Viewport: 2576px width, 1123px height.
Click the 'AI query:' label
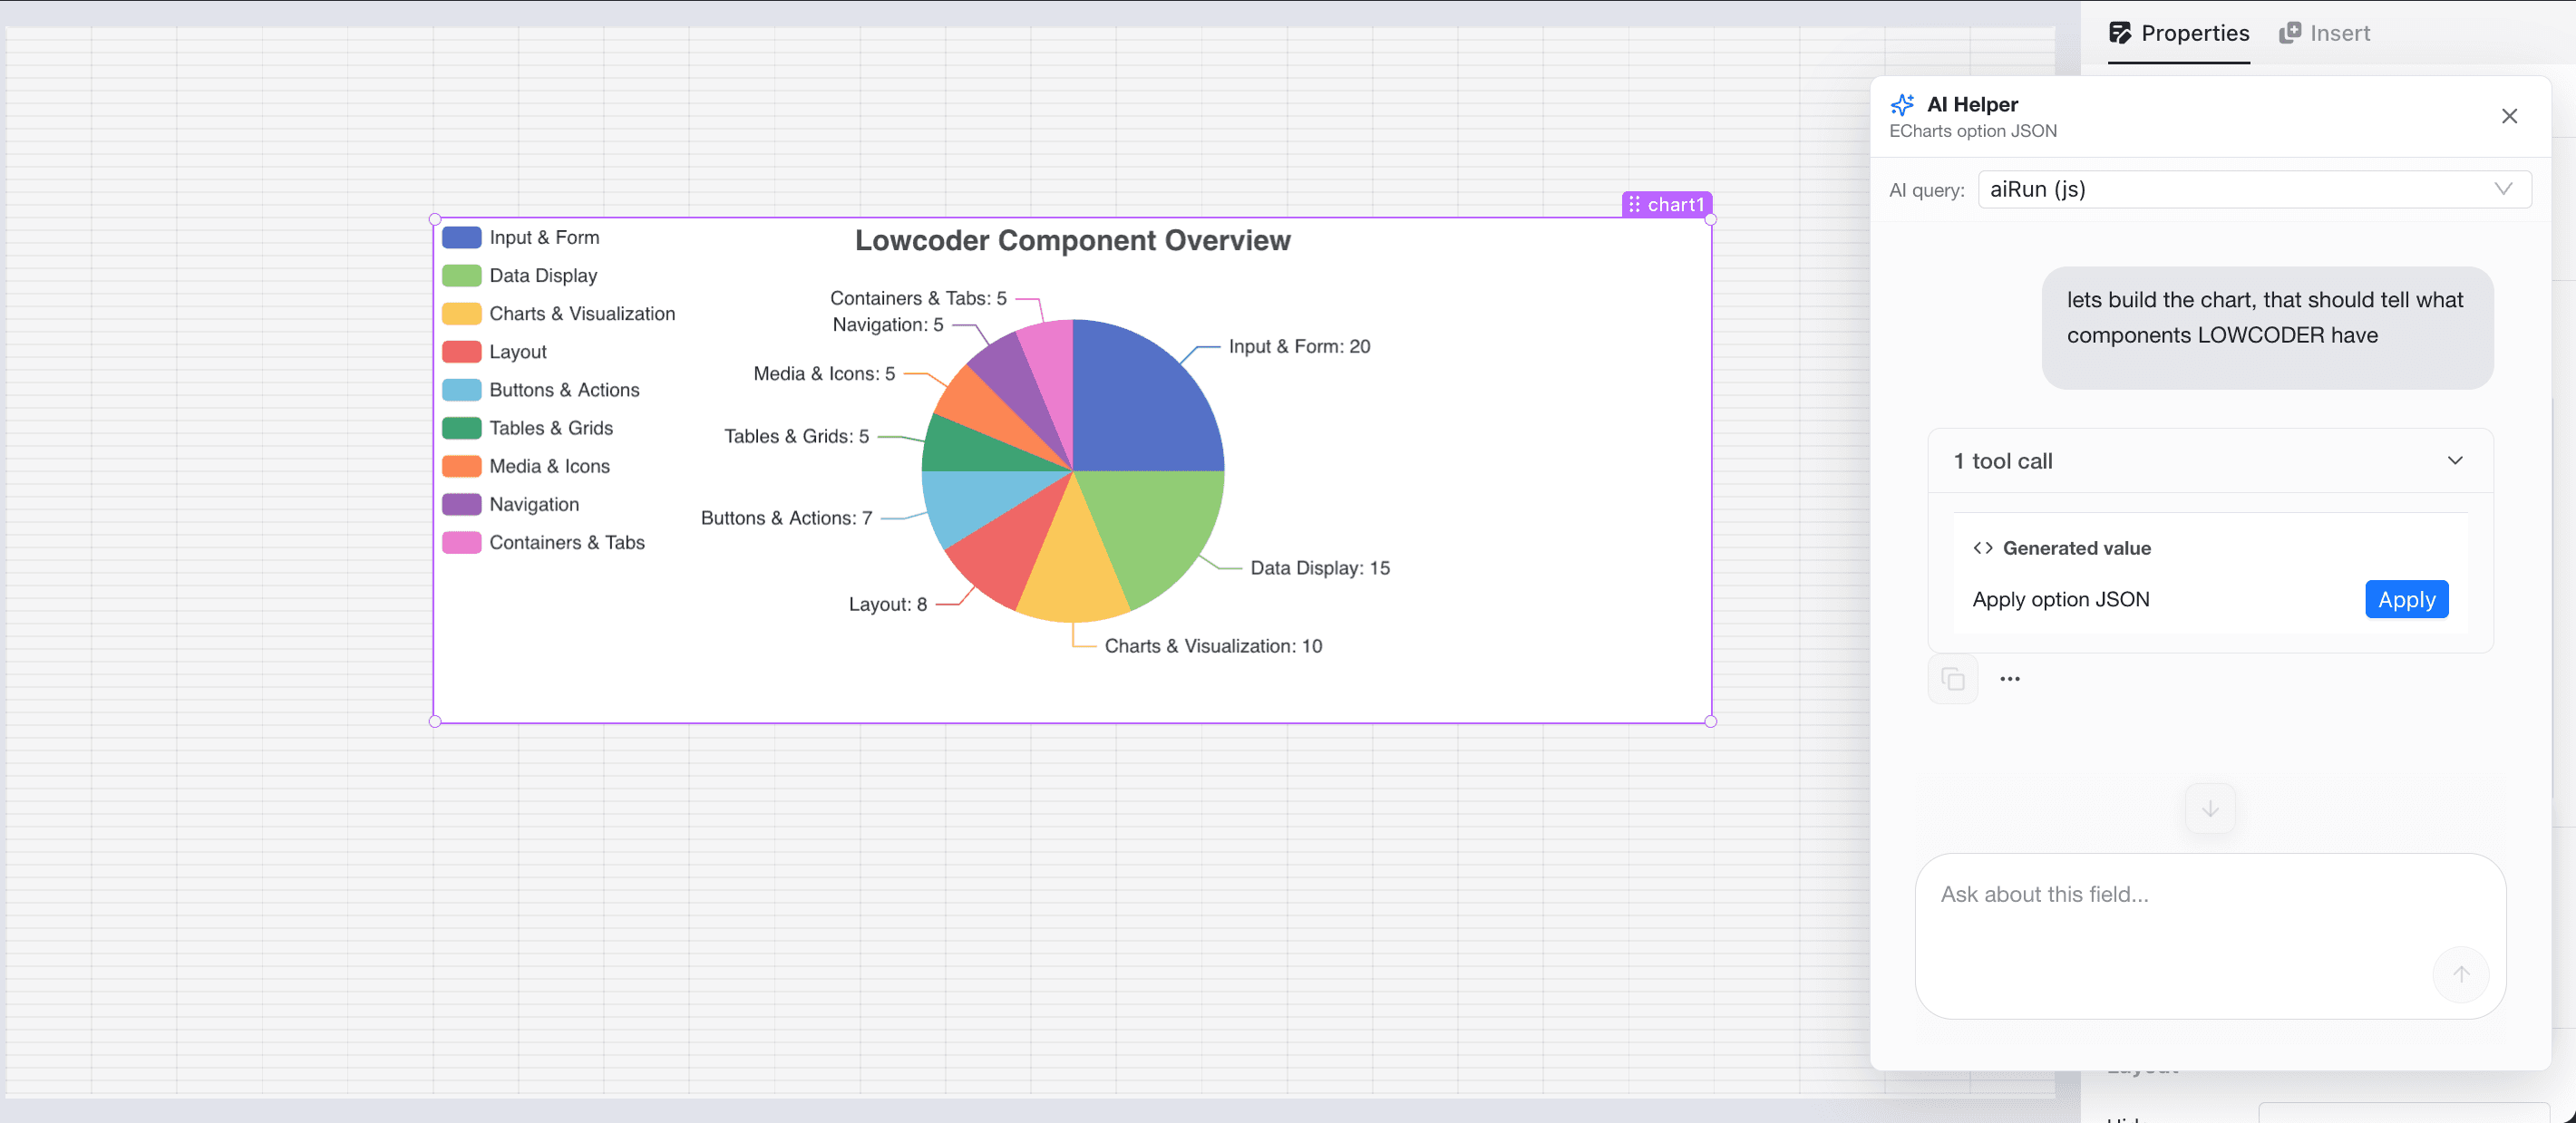coord(1926,190)
